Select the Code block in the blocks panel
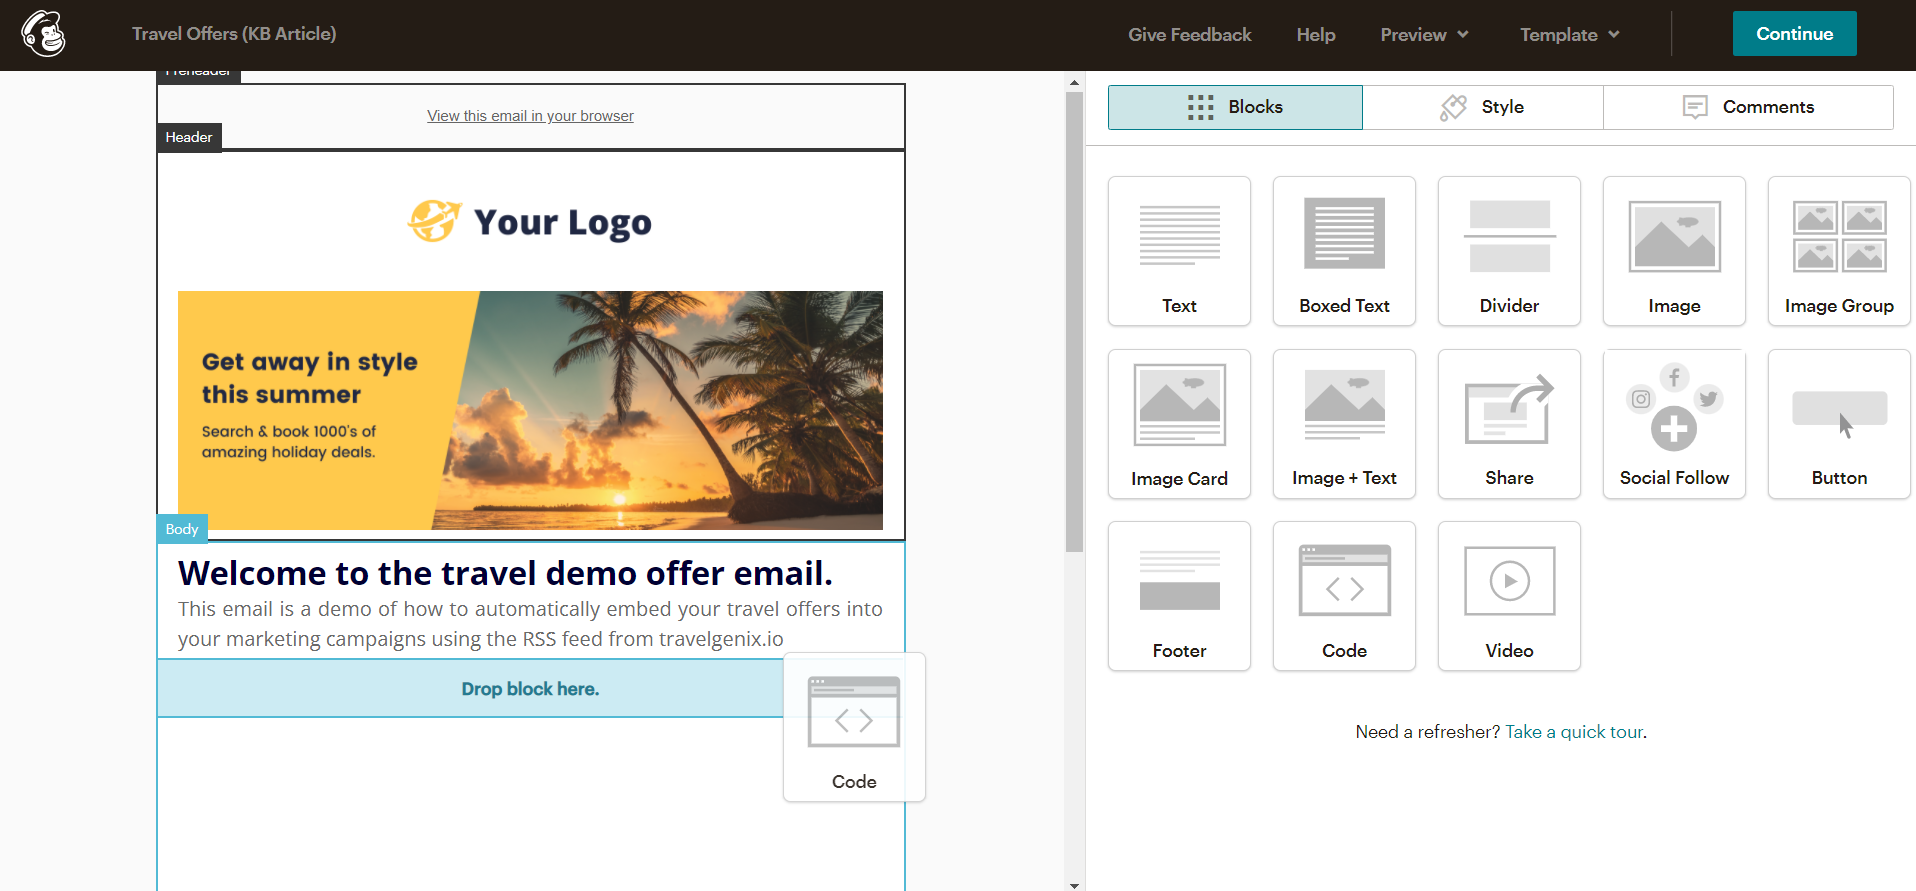 1344,596
